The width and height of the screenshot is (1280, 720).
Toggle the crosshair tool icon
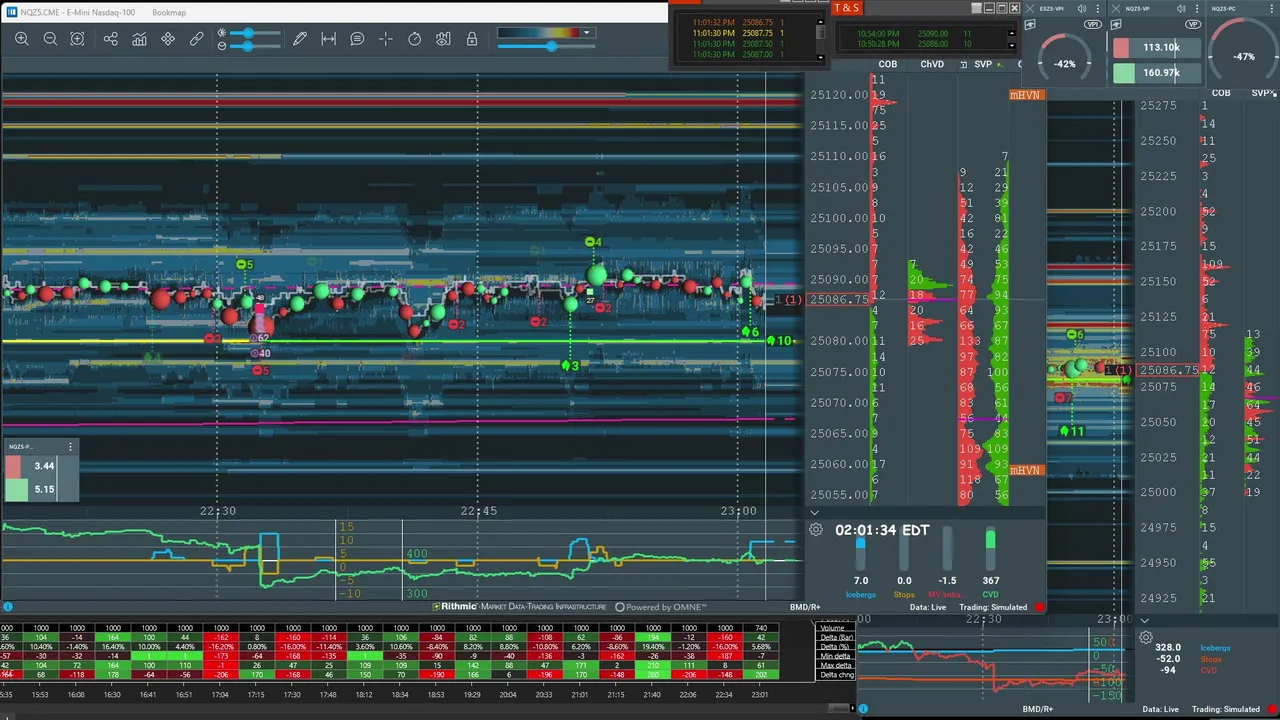coord(386,39)
